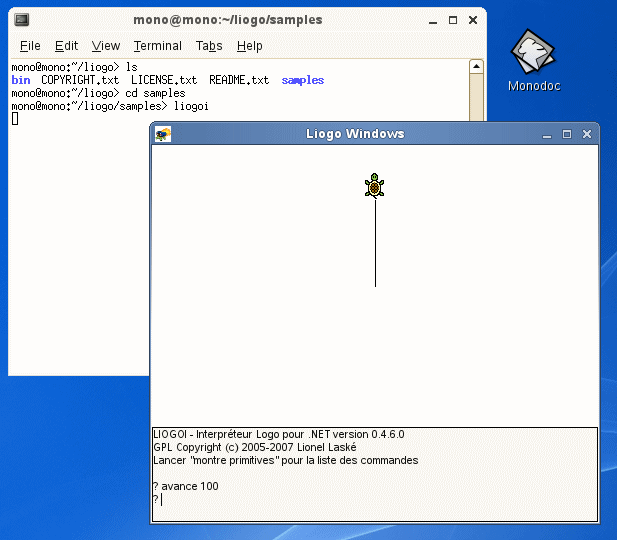Click the LIOGOI version line in console

279,435
